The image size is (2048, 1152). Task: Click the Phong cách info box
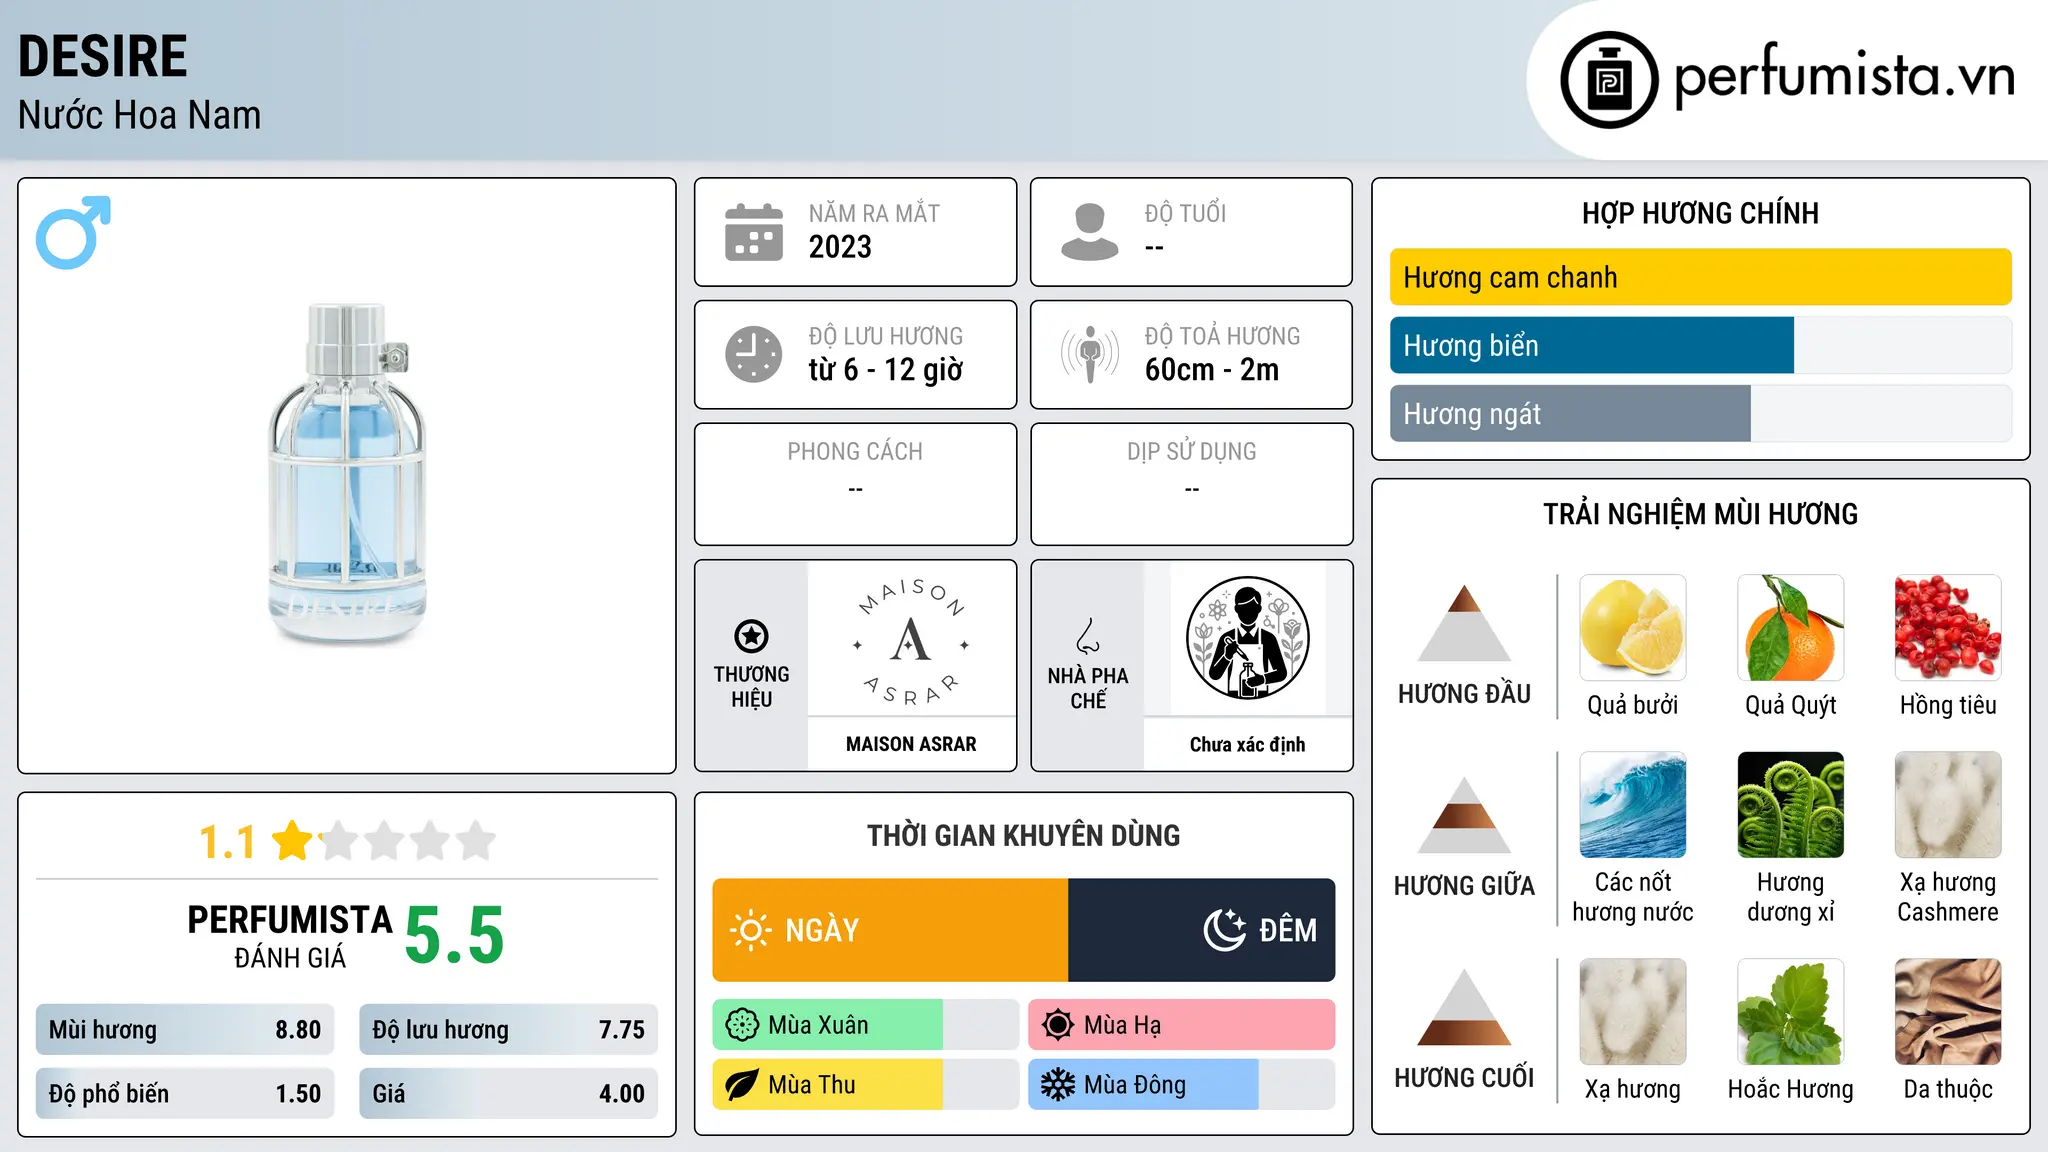tap(855, 484)
